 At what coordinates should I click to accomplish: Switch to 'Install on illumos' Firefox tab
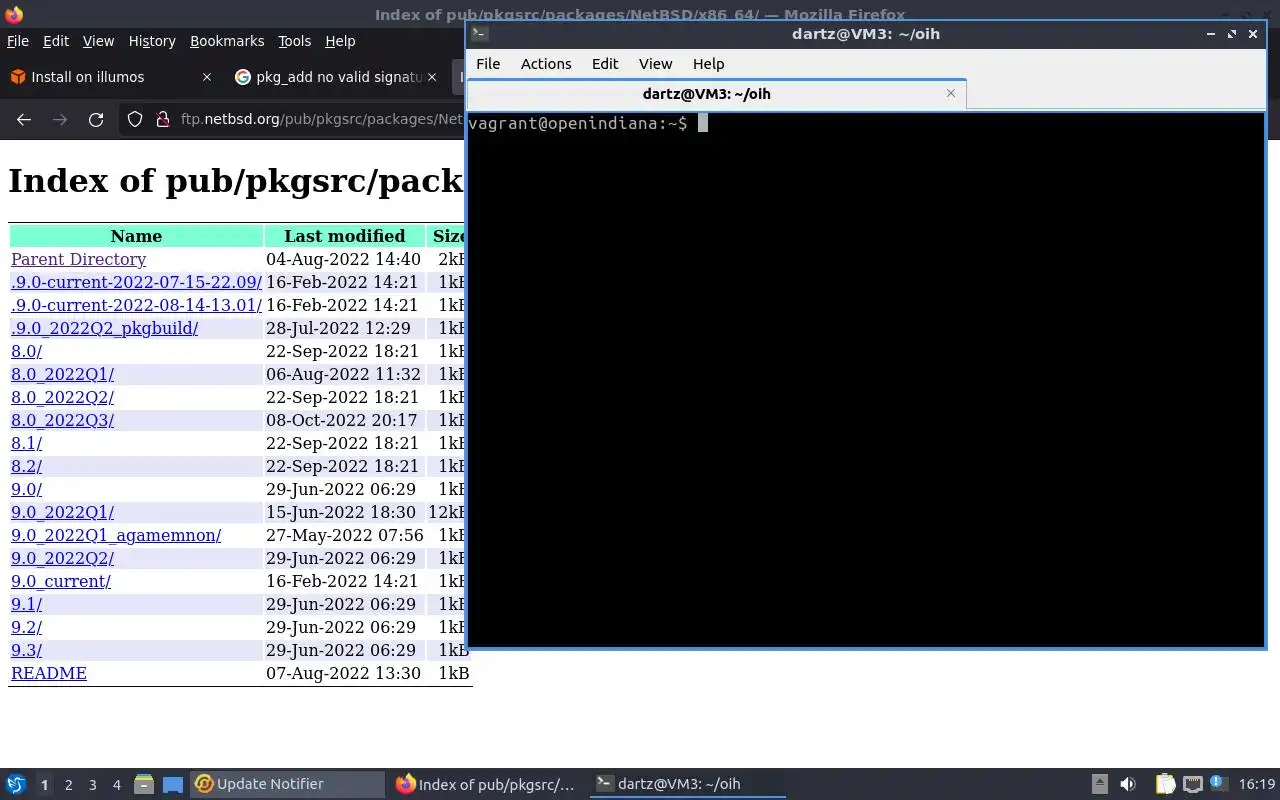(x=112, y=77)
